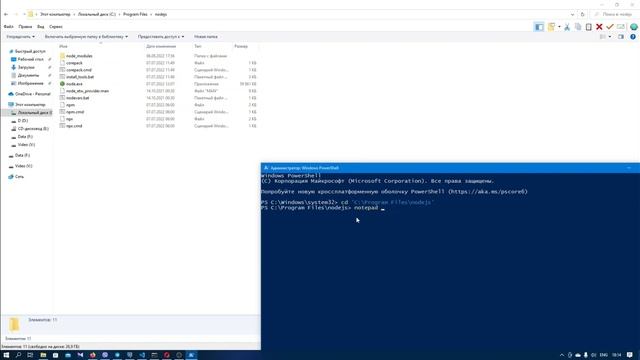
Task: Click the red X Delete icon
Action: (x=599, y=27)
